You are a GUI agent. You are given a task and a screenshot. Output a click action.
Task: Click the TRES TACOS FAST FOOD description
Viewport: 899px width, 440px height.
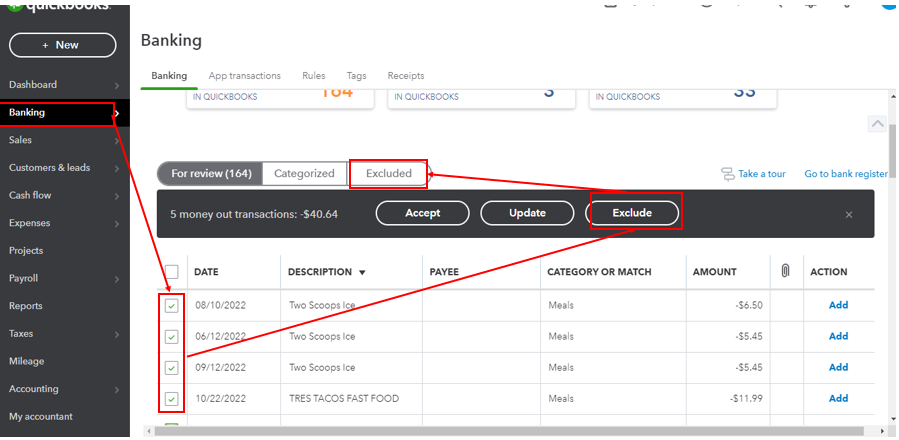coord(344,398)
